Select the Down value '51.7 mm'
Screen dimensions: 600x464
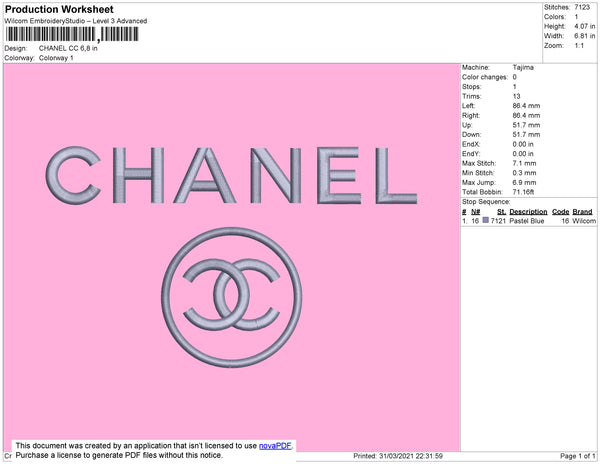pyautogui.click(x=527, y=135)
